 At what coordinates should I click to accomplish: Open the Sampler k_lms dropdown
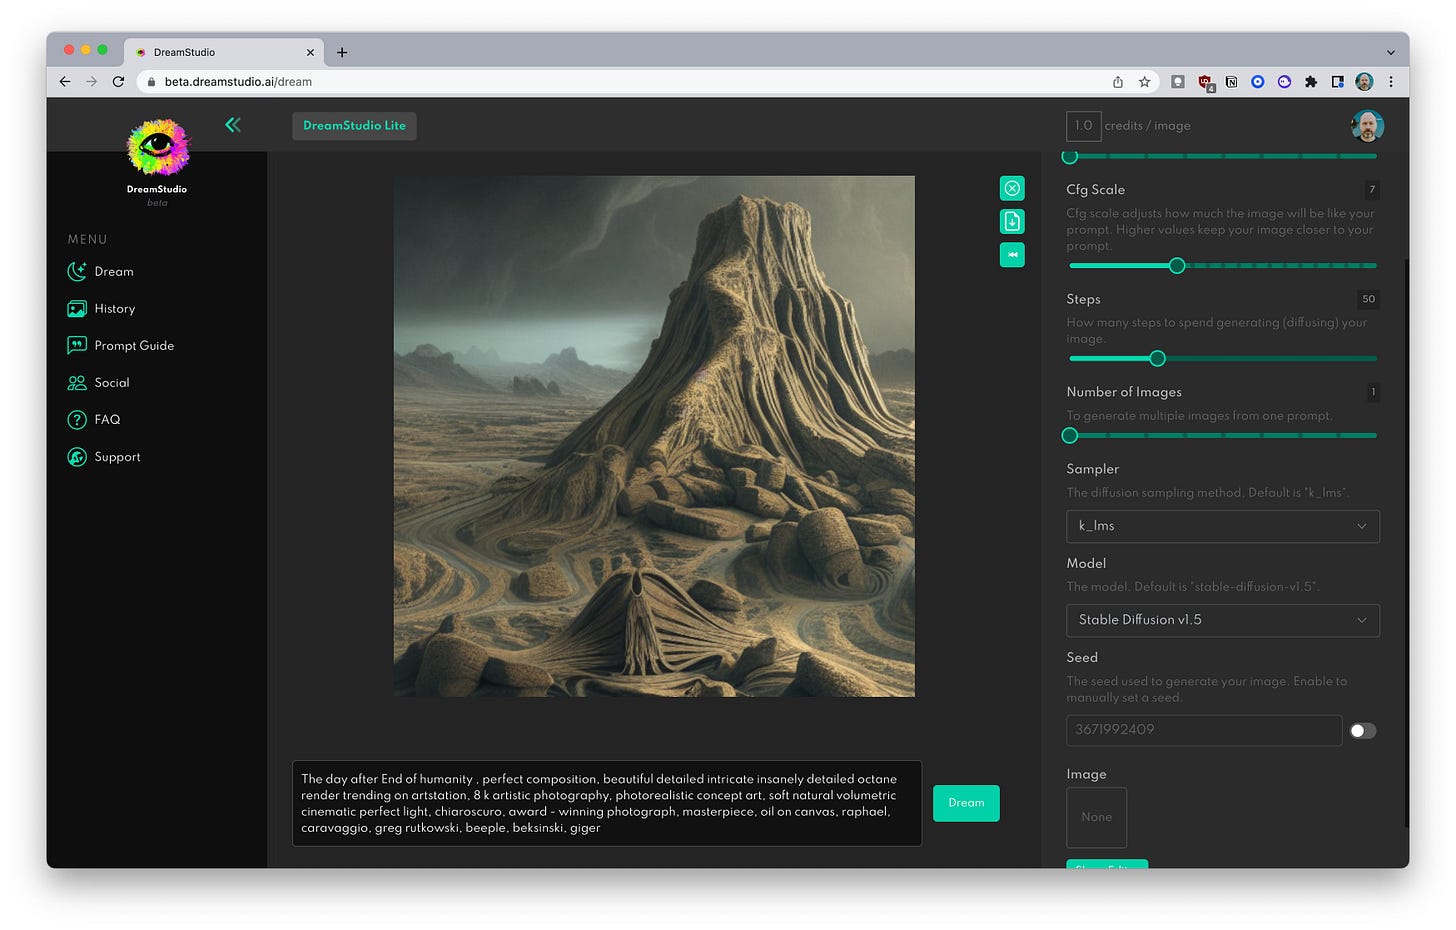[x=1222, y=526]
